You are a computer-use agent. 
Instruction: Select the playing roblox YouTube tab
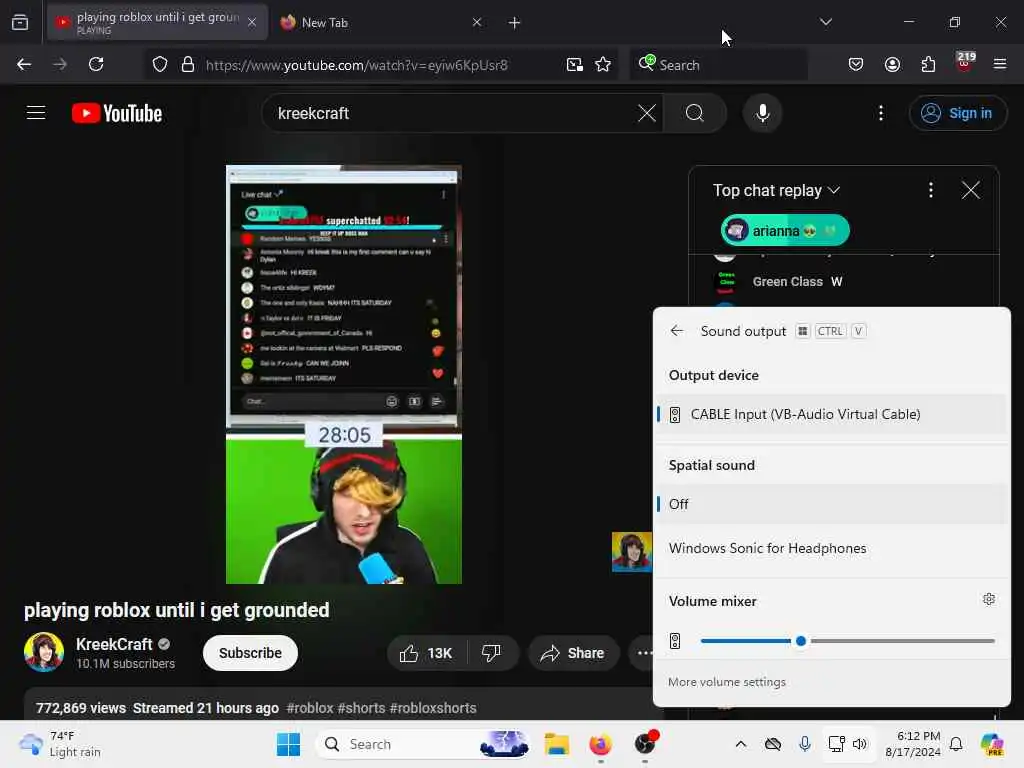(157, 22)
